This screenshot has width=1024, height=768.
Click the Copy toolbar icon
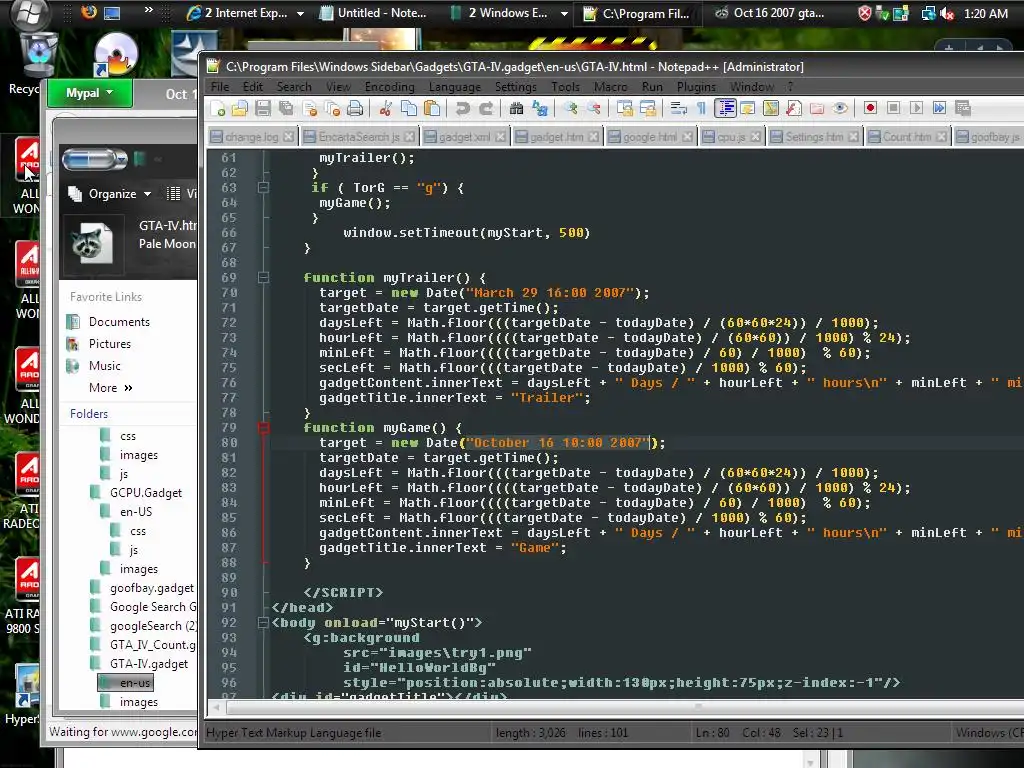(x=409, y=108)
